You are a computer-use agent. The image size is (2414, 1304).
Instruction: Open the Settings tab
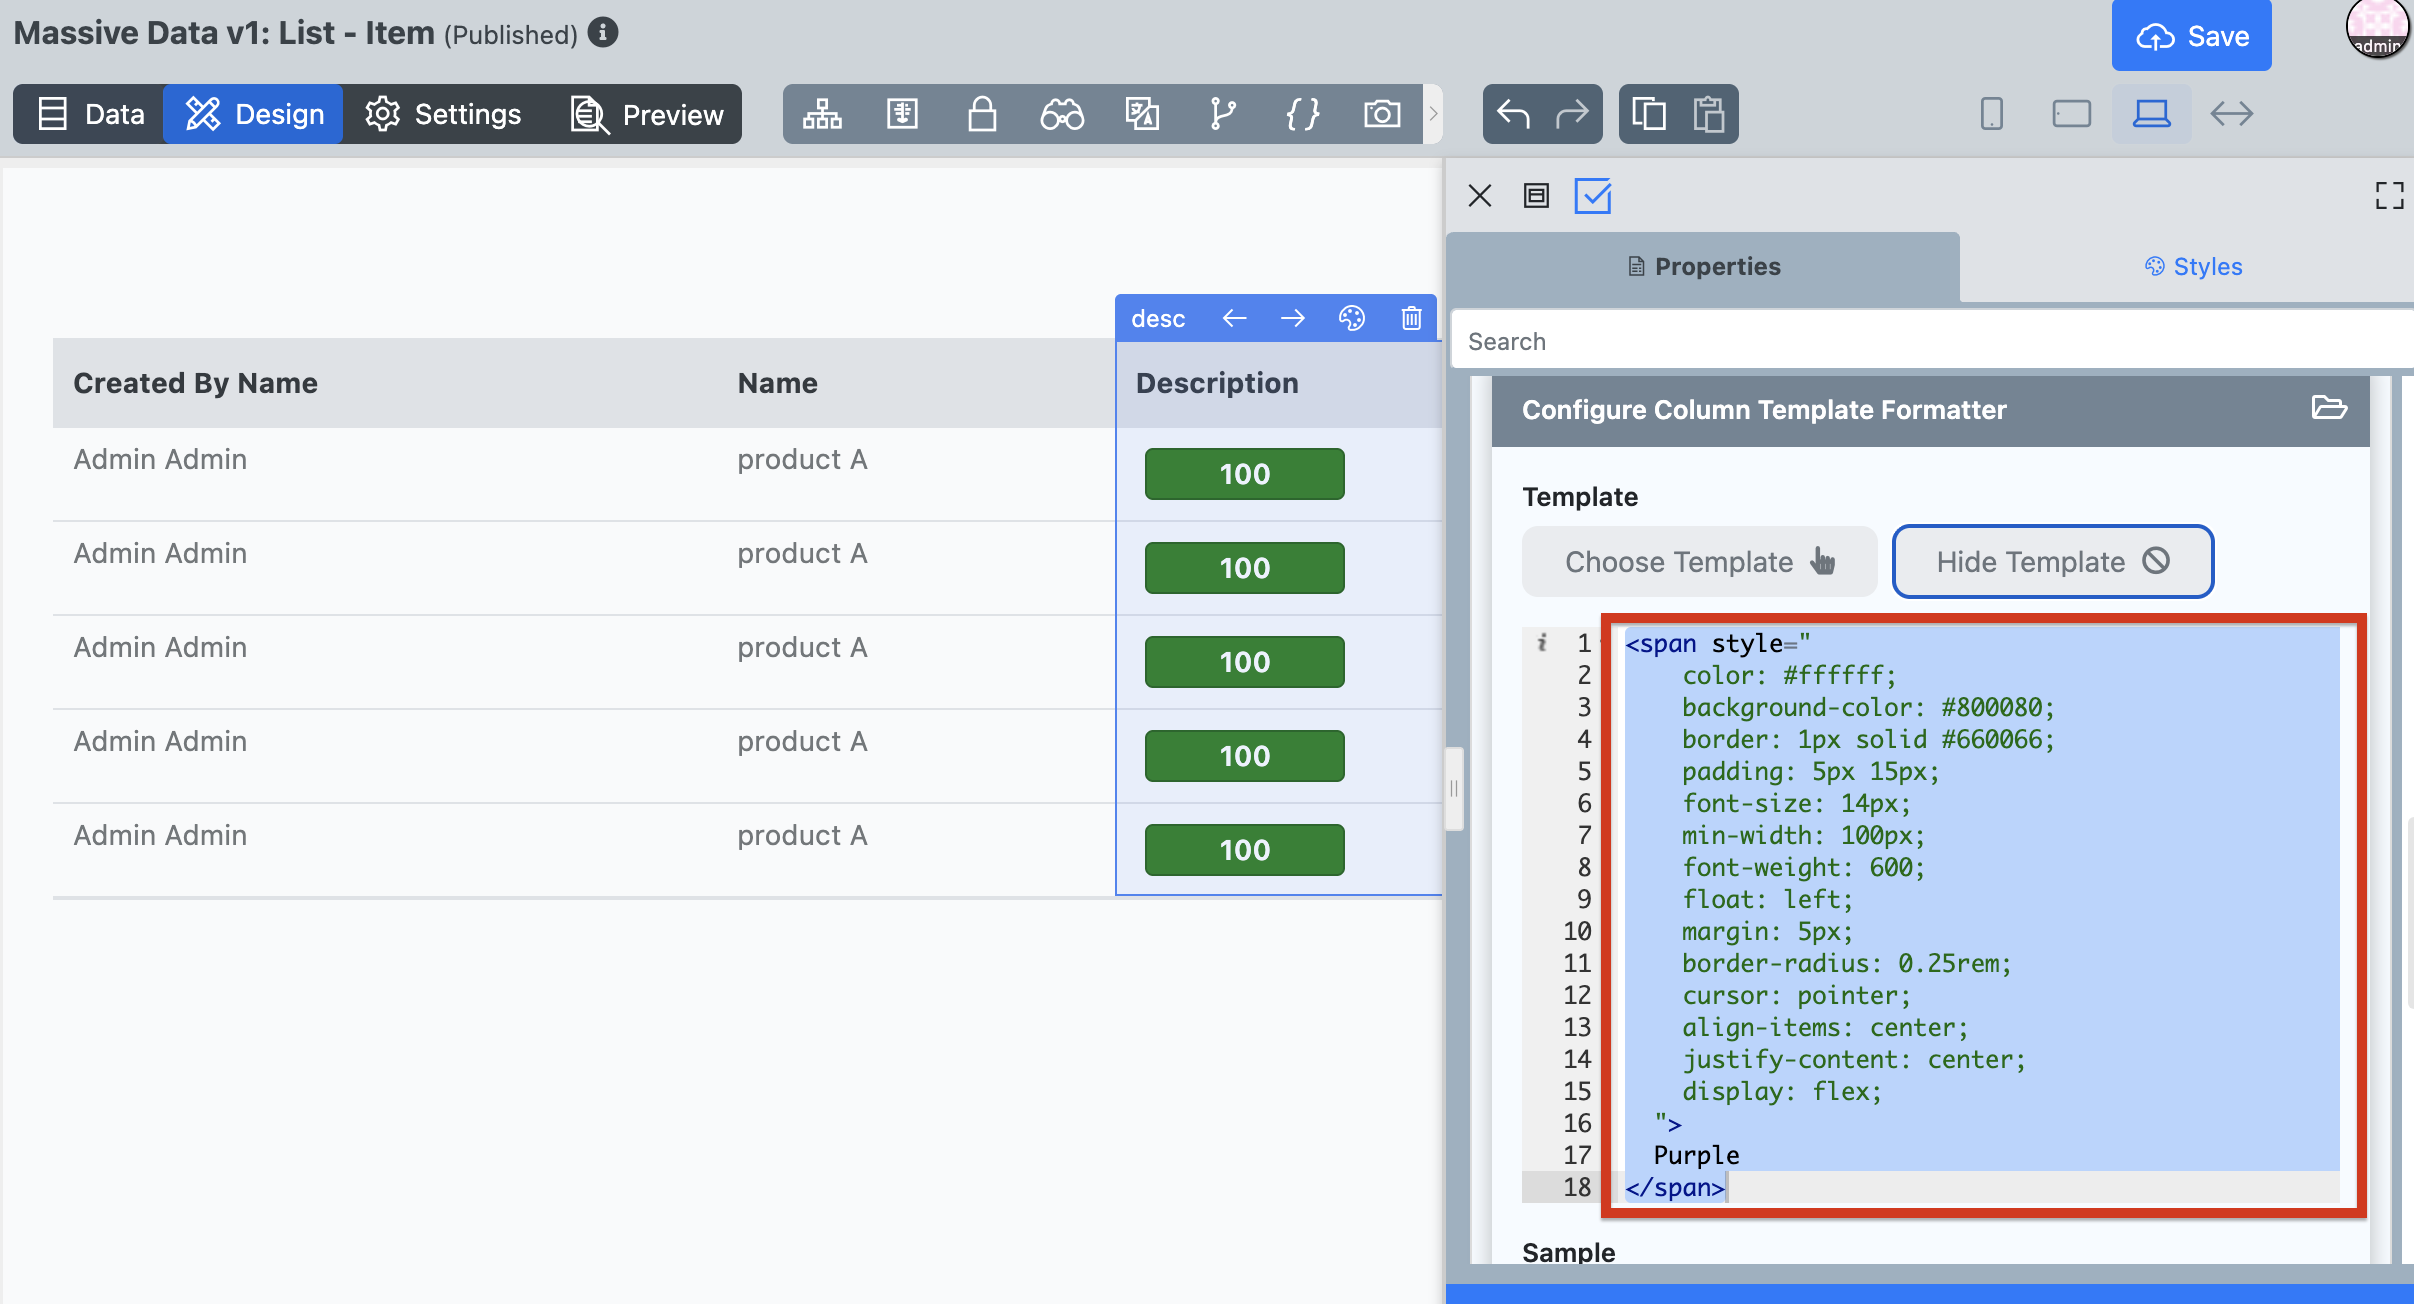click(x=443, y=114)
